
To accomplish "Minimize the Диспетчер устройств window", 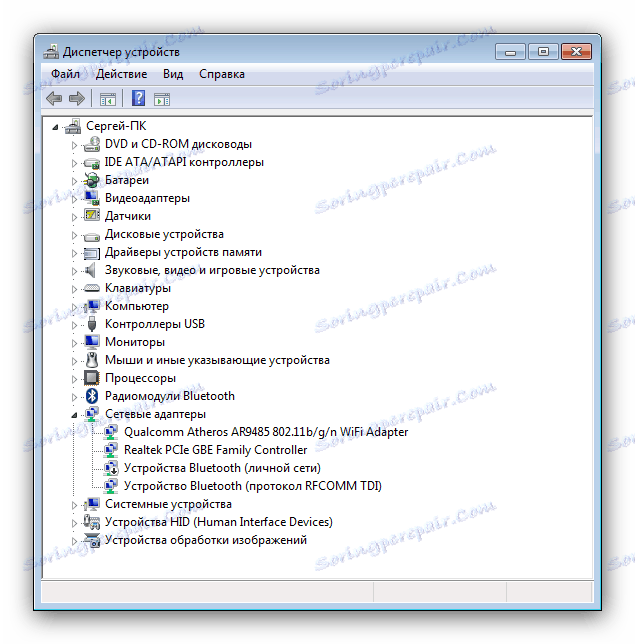I will tap(510, 52).
